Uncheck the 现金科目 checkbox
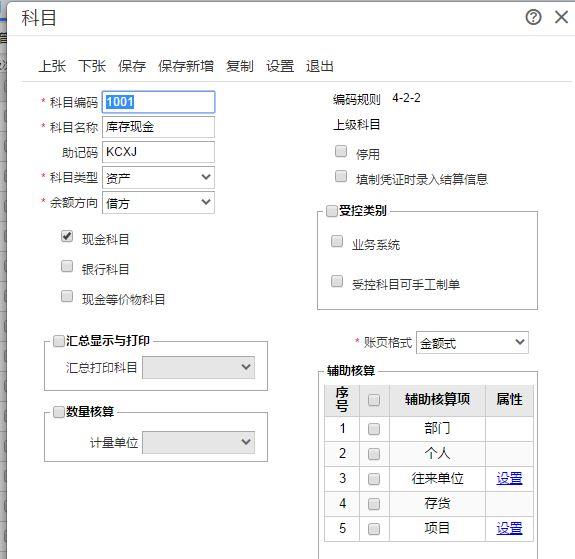 (x=67, y=236)
